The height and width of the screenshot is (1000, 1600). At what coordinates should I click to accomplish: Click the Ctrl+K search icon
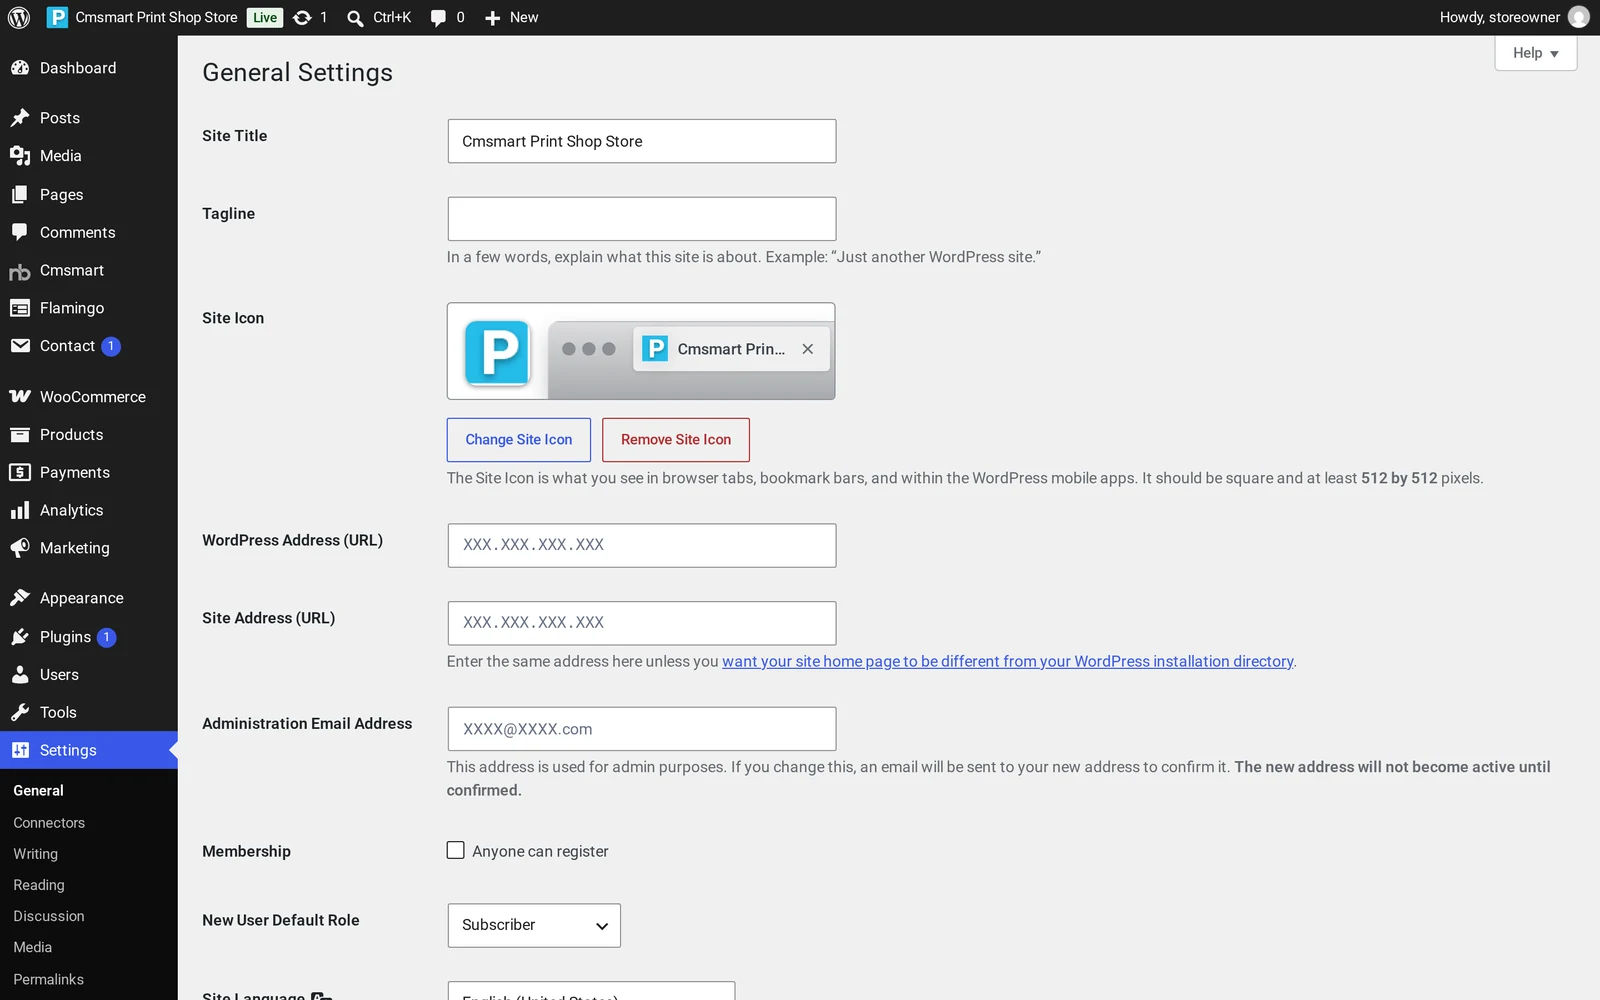355,18
